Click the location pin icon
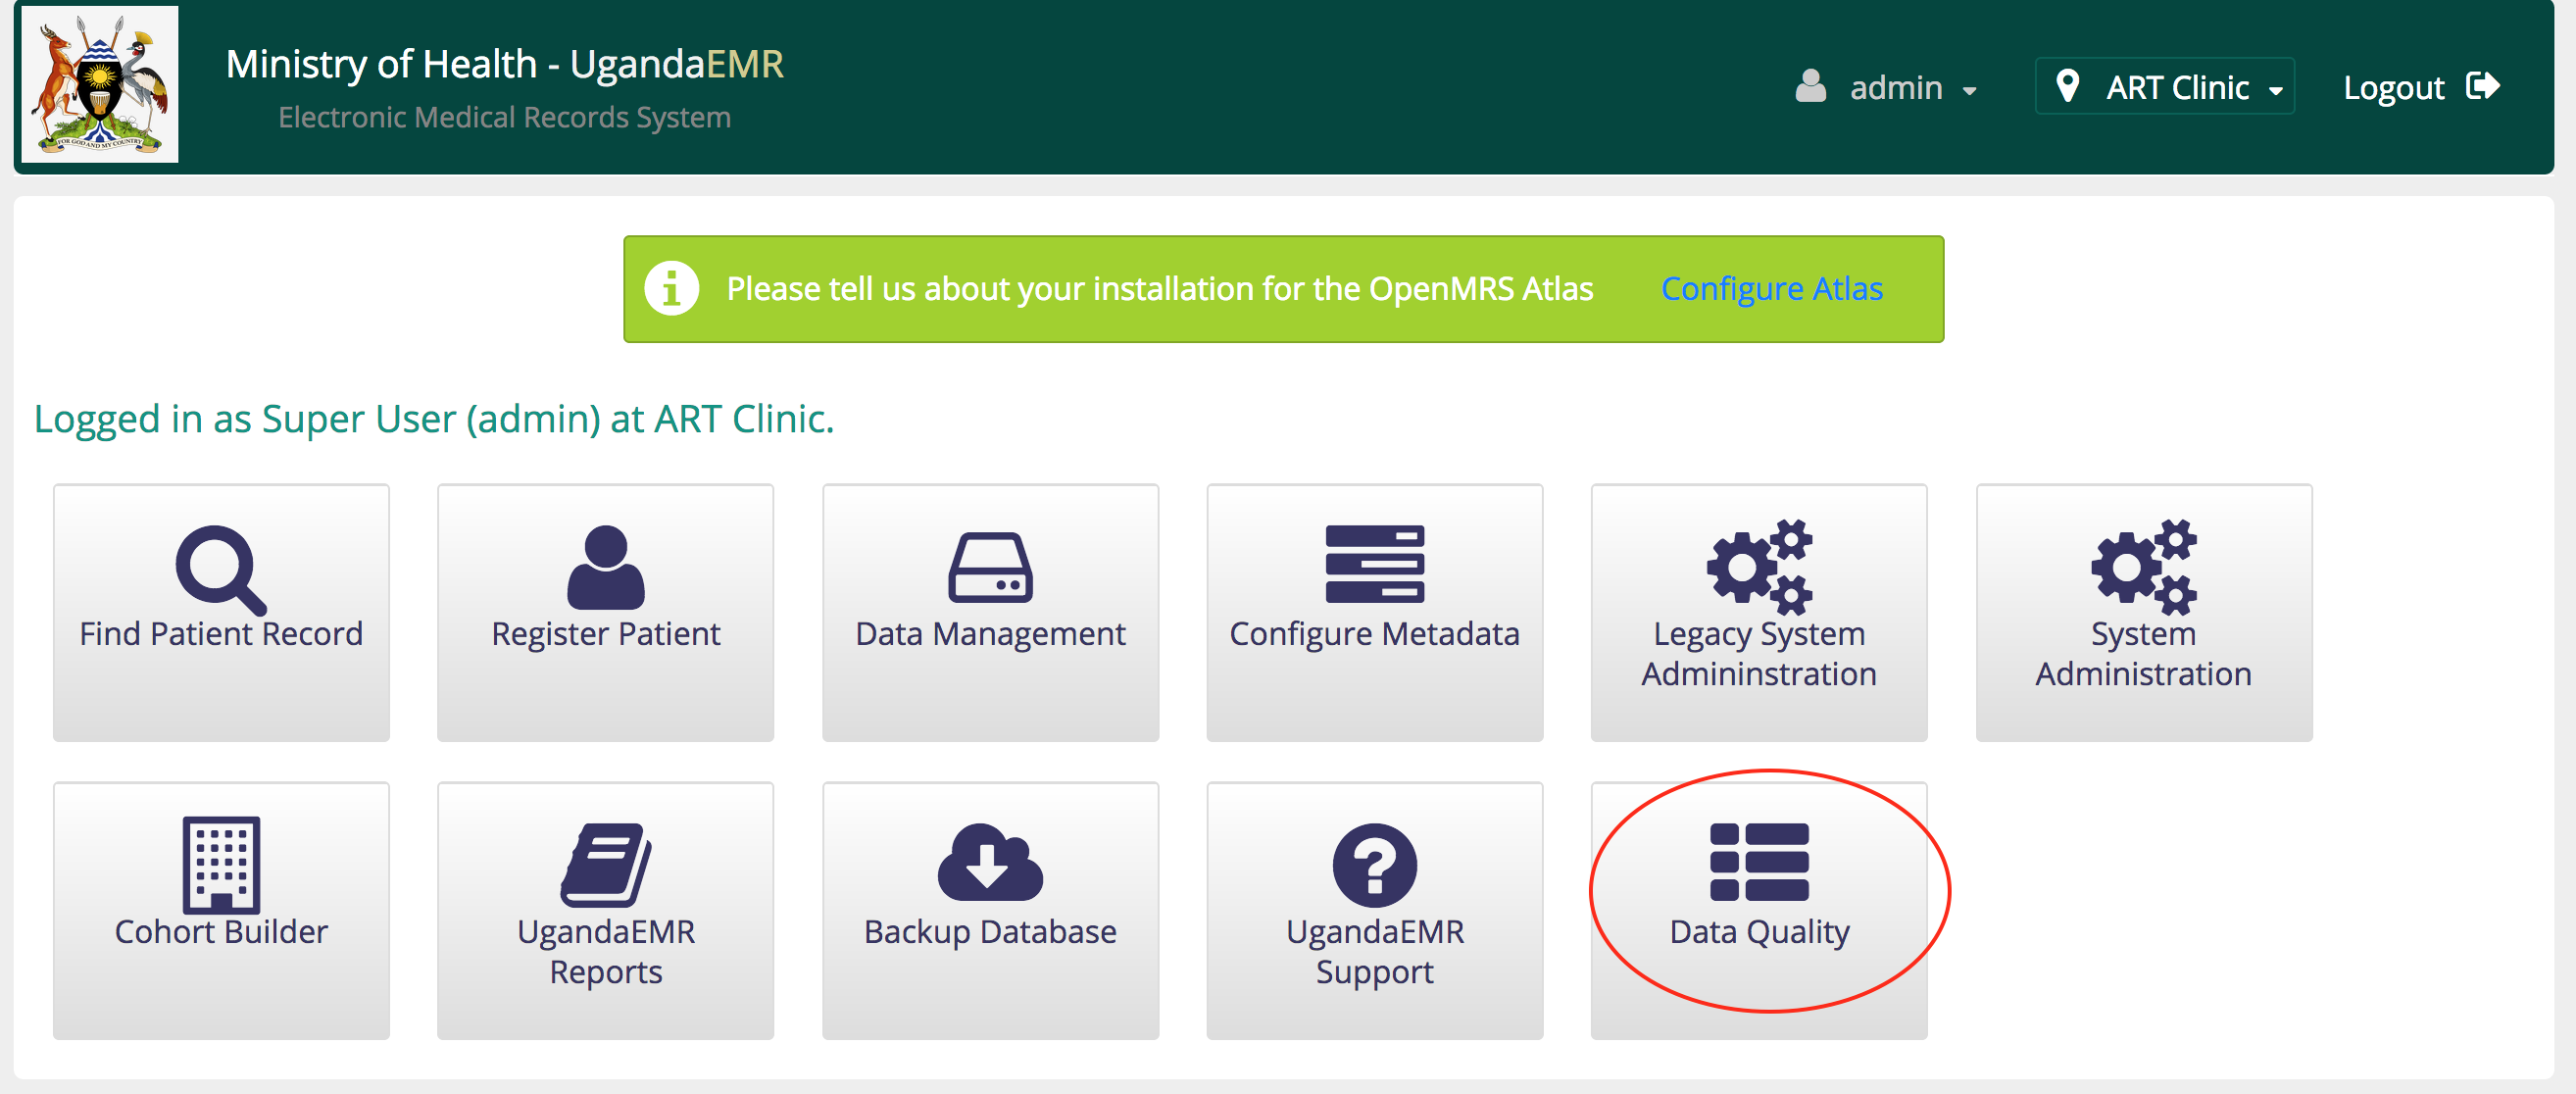2576x1094 pixels. [2067, 86]
